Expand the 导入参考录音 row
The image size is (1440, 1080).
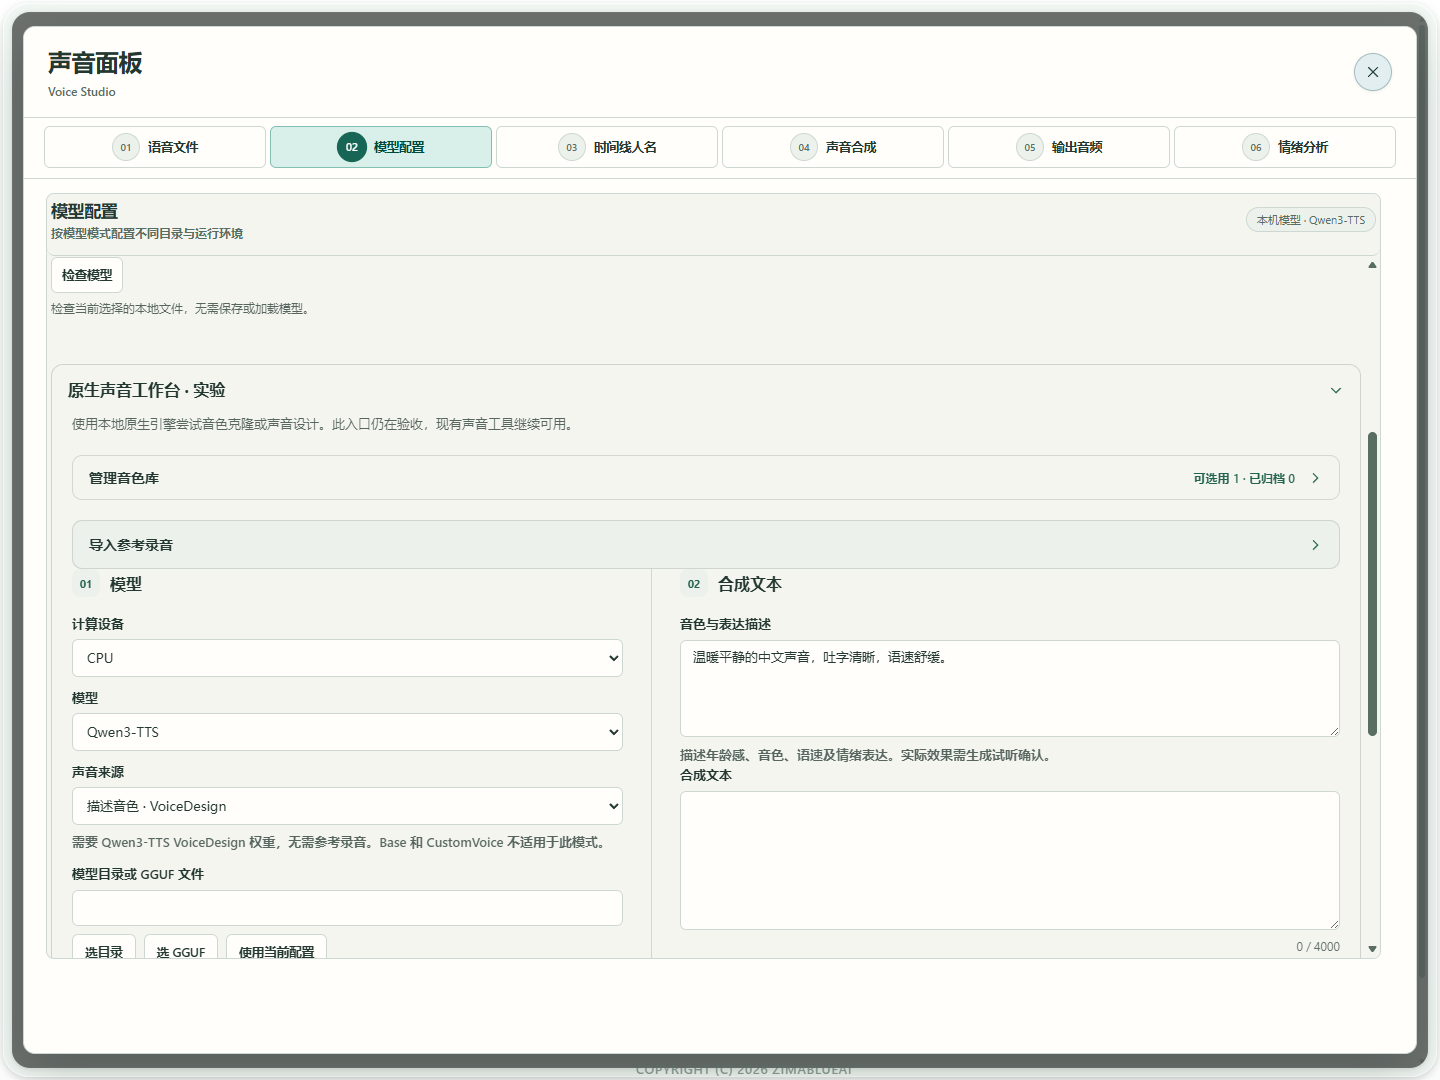(x=706, y=545)
